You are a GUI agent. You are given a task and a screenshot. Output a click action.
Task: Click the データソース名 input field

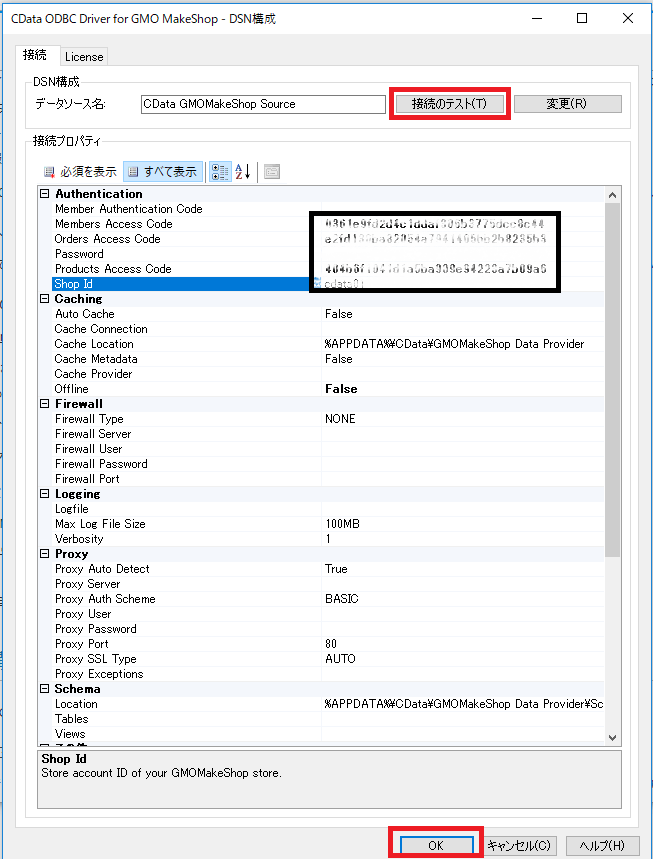pyautogui.click(x=263, y=104)
